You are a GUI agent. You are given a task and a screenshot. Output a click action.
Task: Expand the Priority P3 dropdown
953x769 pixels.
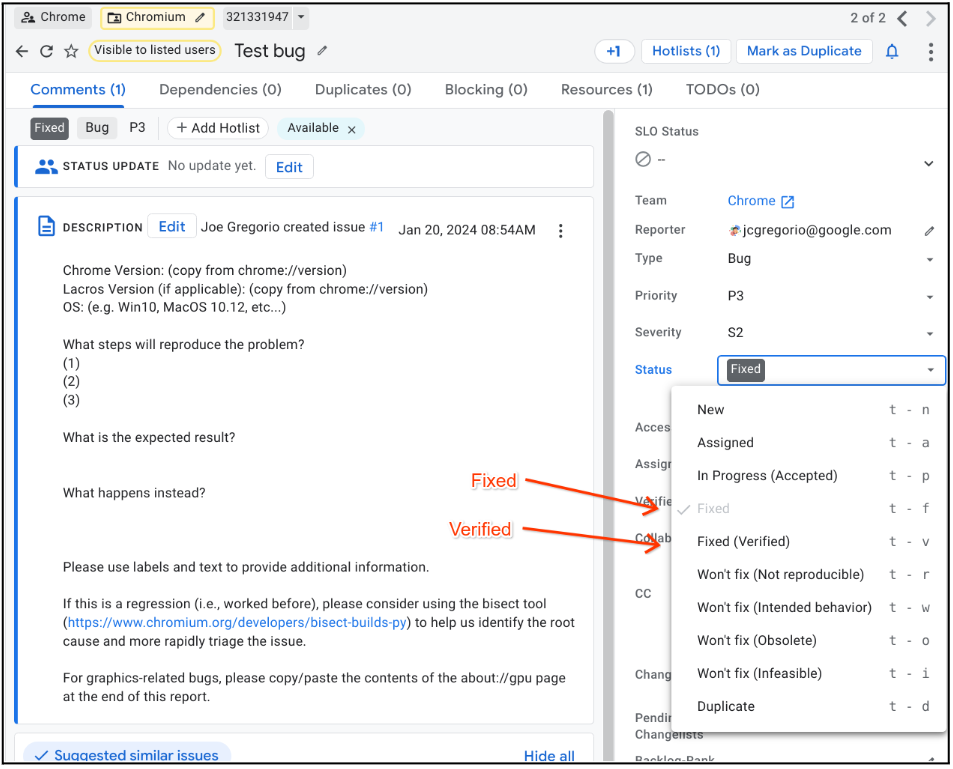pos(929,297)
